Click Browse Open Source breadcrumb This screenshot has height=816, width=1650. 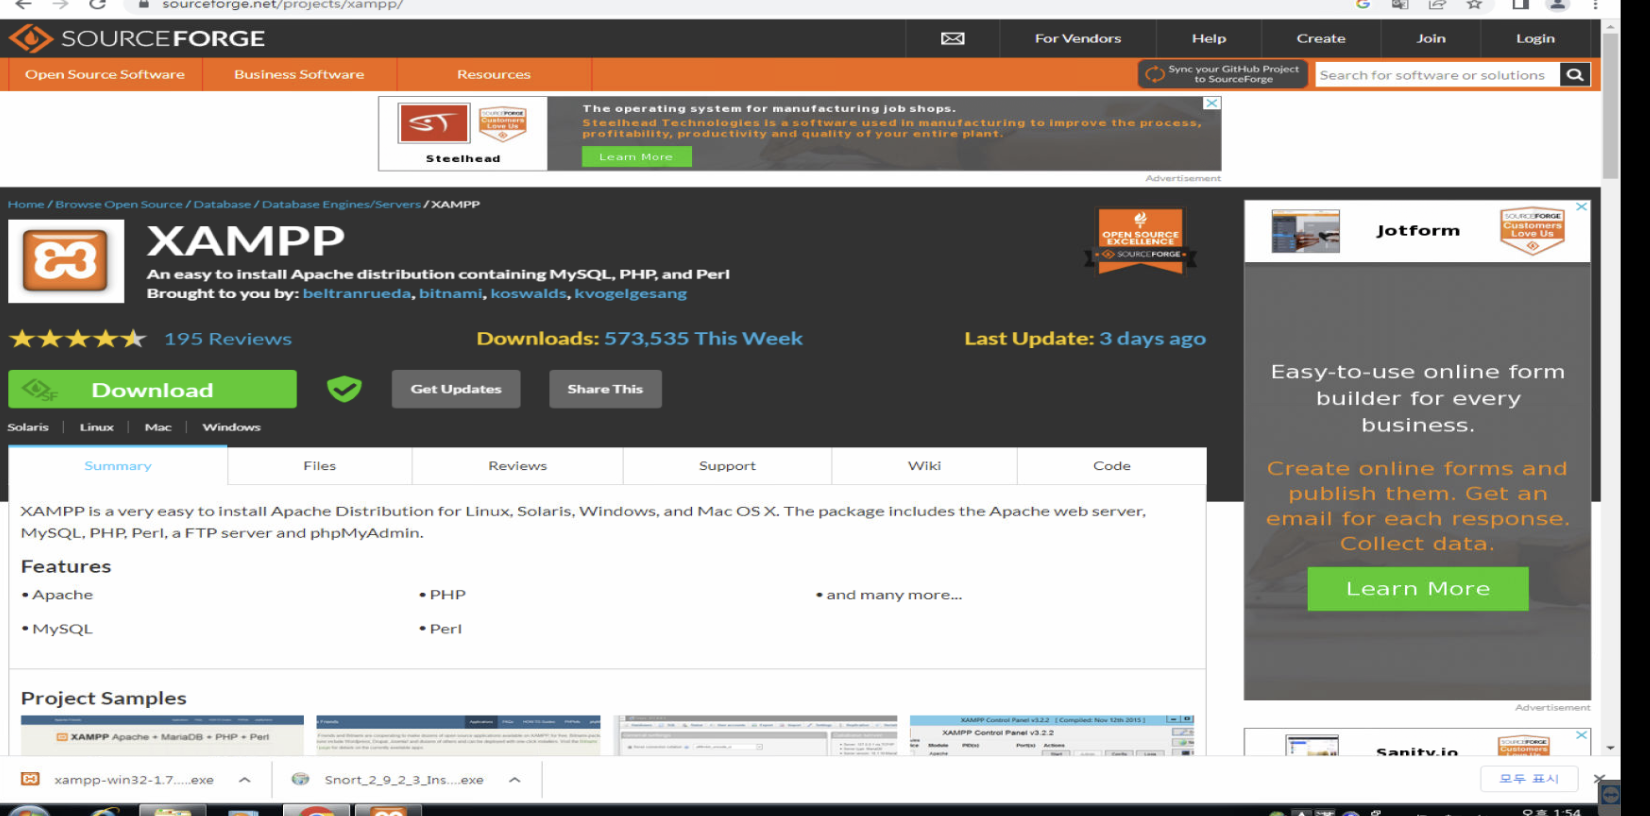(119, 204)
